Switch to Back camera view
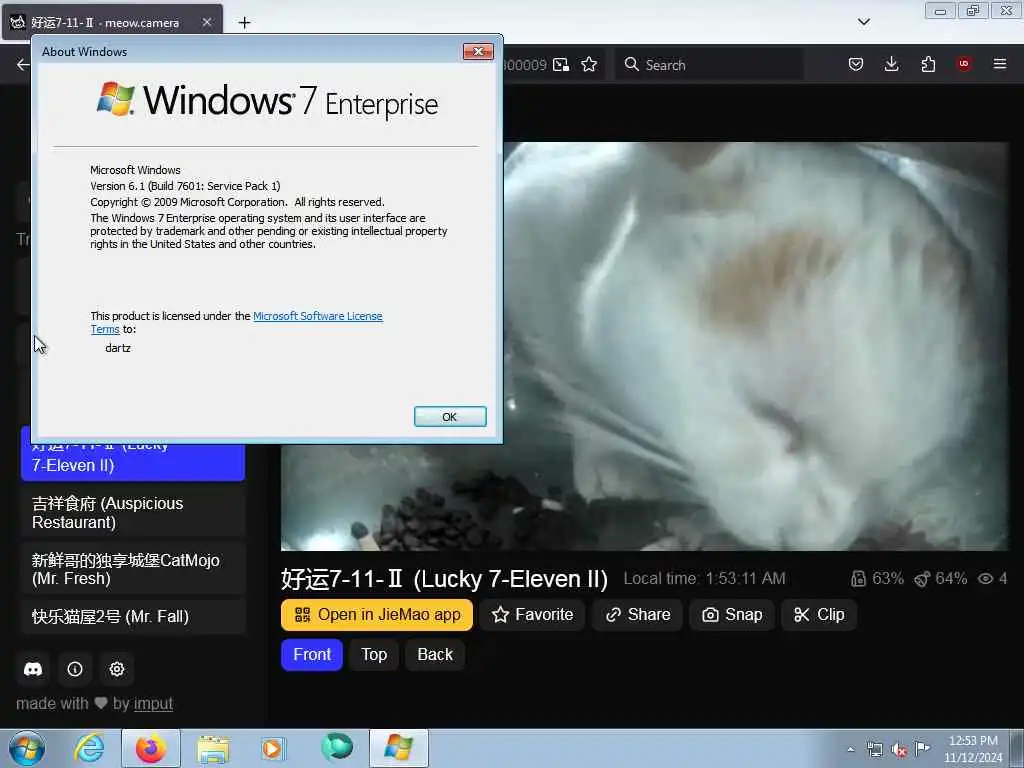This screenshot has height=768, width=1024. [435, 654]
